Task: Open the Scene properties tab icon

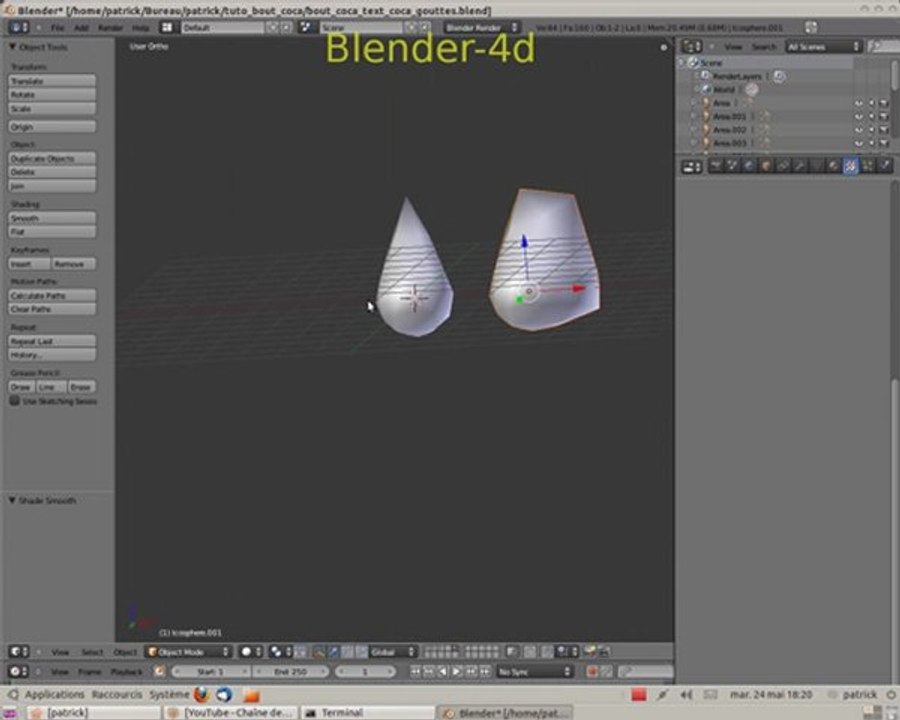Action: pyautogui.click(x=733, y=166)
